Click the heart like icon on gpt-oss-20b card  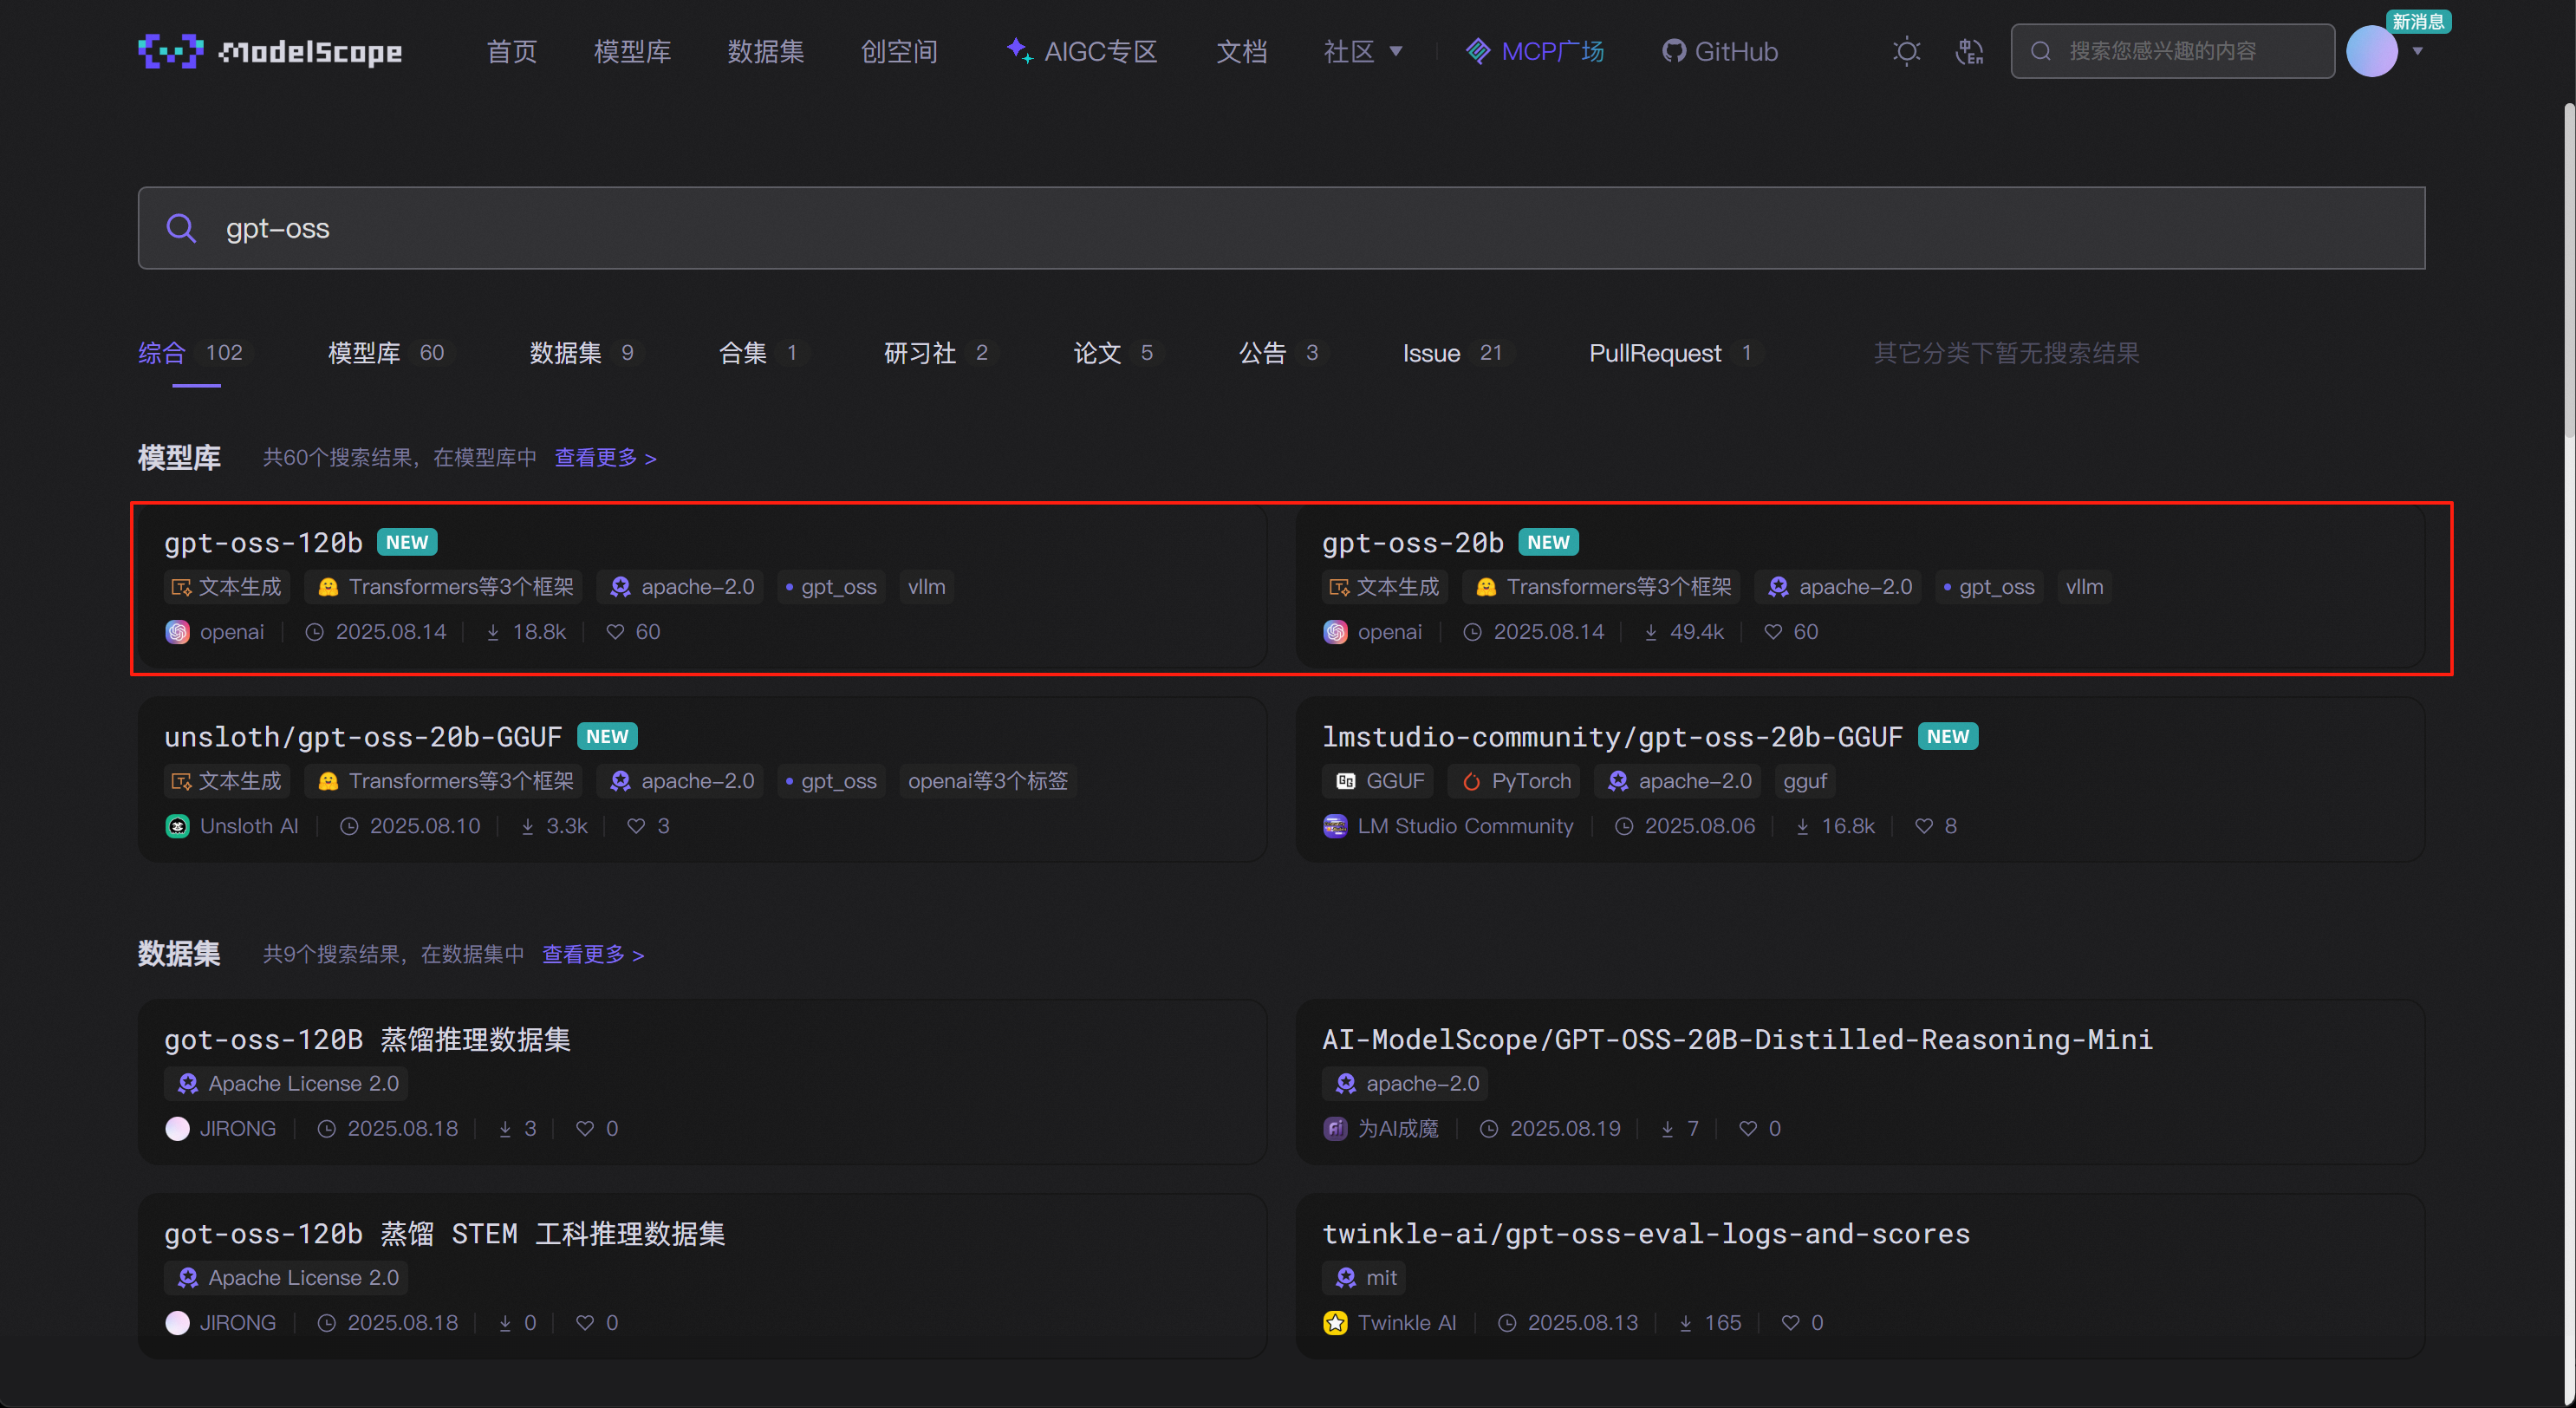[1773, 632]
